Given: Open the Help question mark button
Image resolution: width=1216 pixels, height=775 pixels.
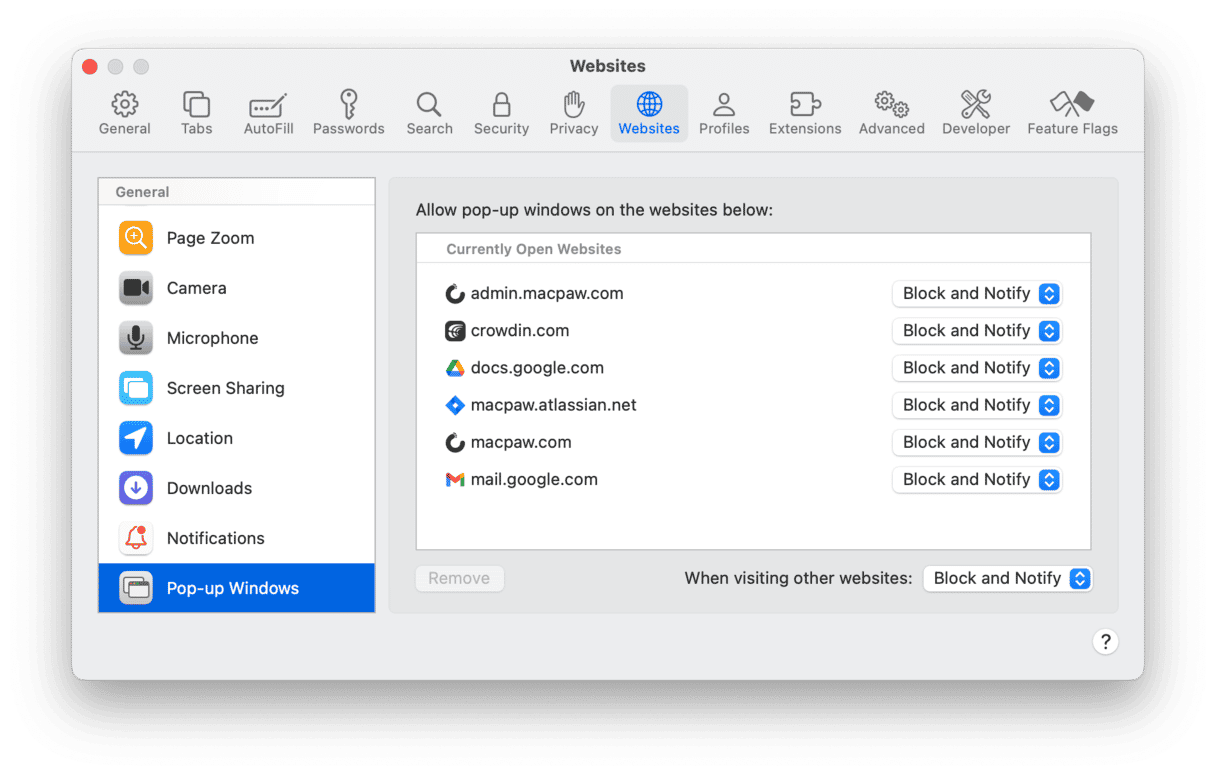Looking at the screenshot, I should click(x=1105, y=642).
